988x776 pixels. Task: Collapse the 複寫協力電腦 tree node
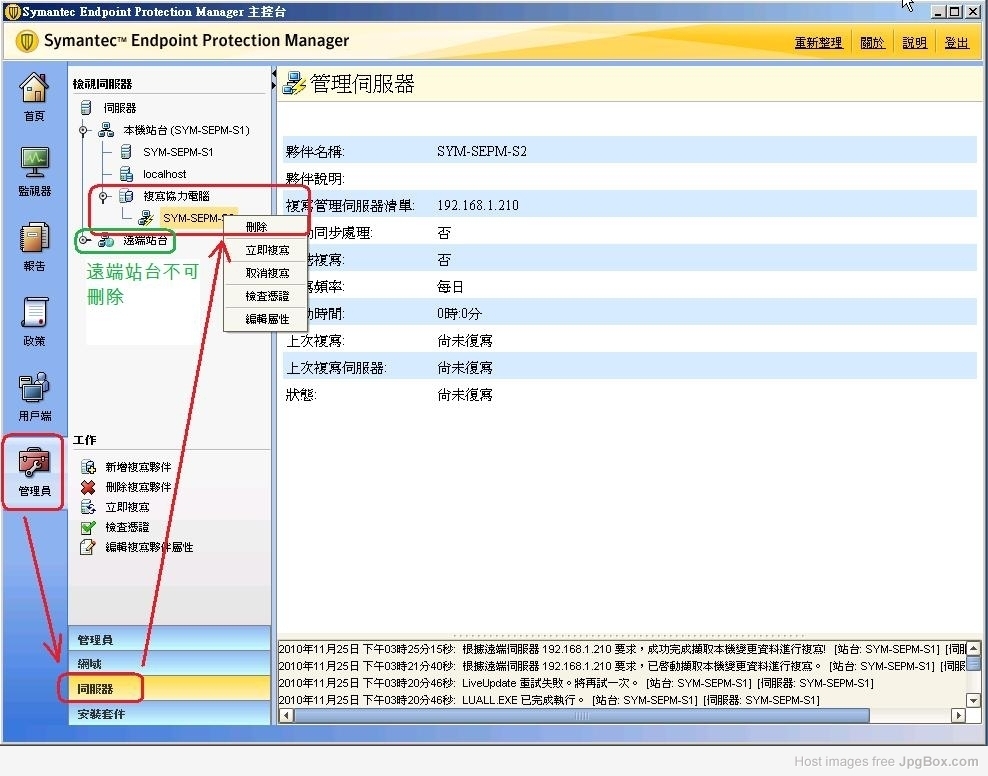(103, 197)
